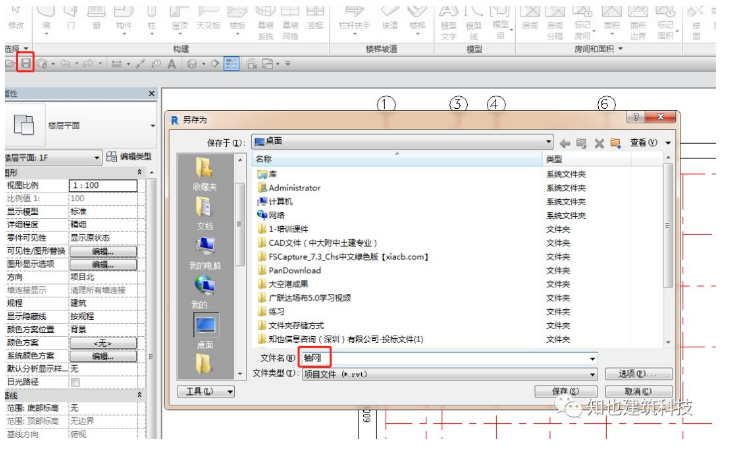Click the help '?' button in Save As dialog
Image resolution: width=740 pixels, height=454 pixels.
[636, 117]
